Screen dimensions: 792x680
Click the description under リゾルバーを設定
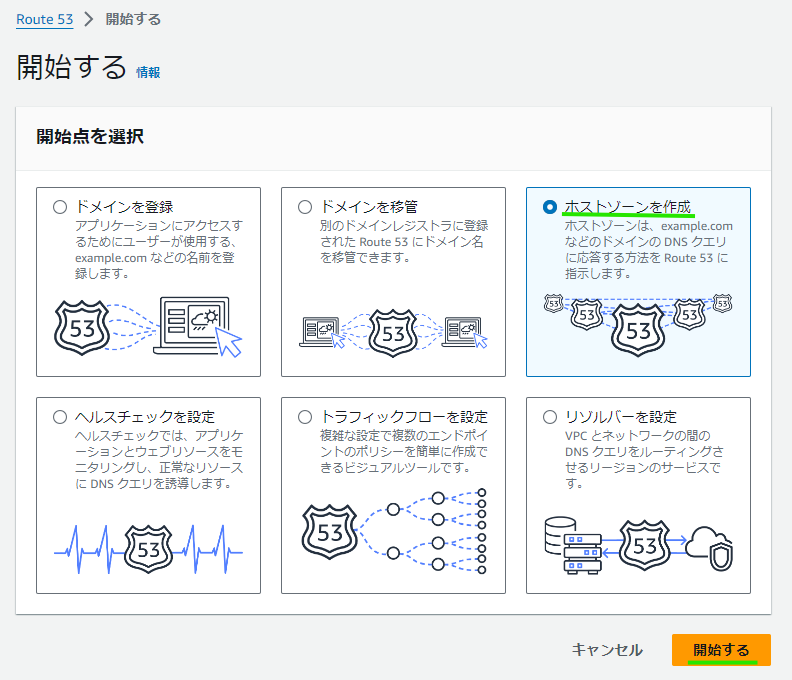[644, 459]
